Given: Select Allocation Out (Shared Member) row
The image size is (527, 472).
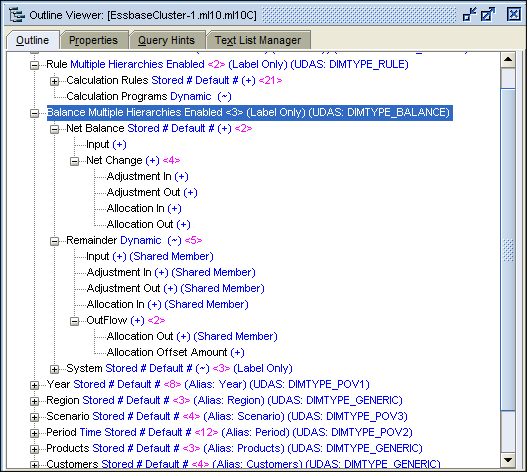Looking at the screenshot, I should tap(192, 337).
